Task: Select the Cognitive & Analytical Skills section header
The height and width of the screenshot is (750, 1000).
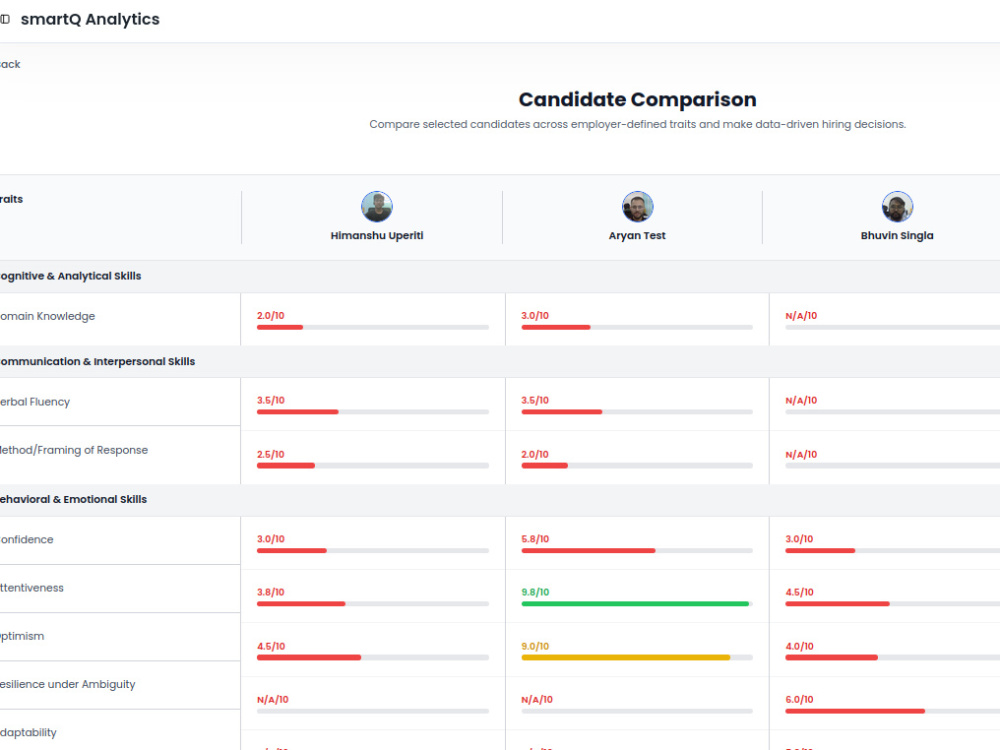Action: (x=70, y=276)
